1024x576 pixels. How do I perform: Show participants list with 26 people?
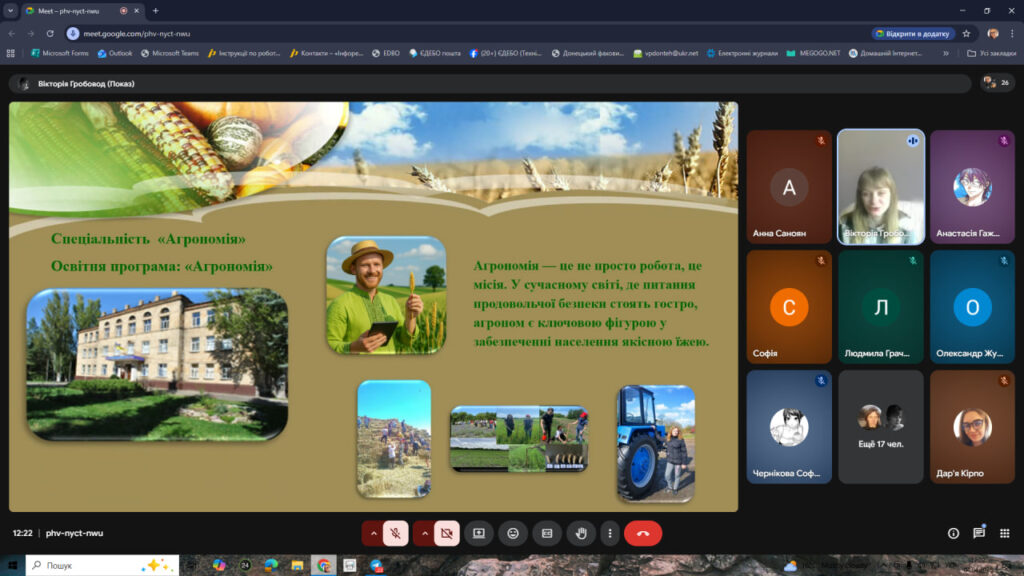click(x=996, y=83)
